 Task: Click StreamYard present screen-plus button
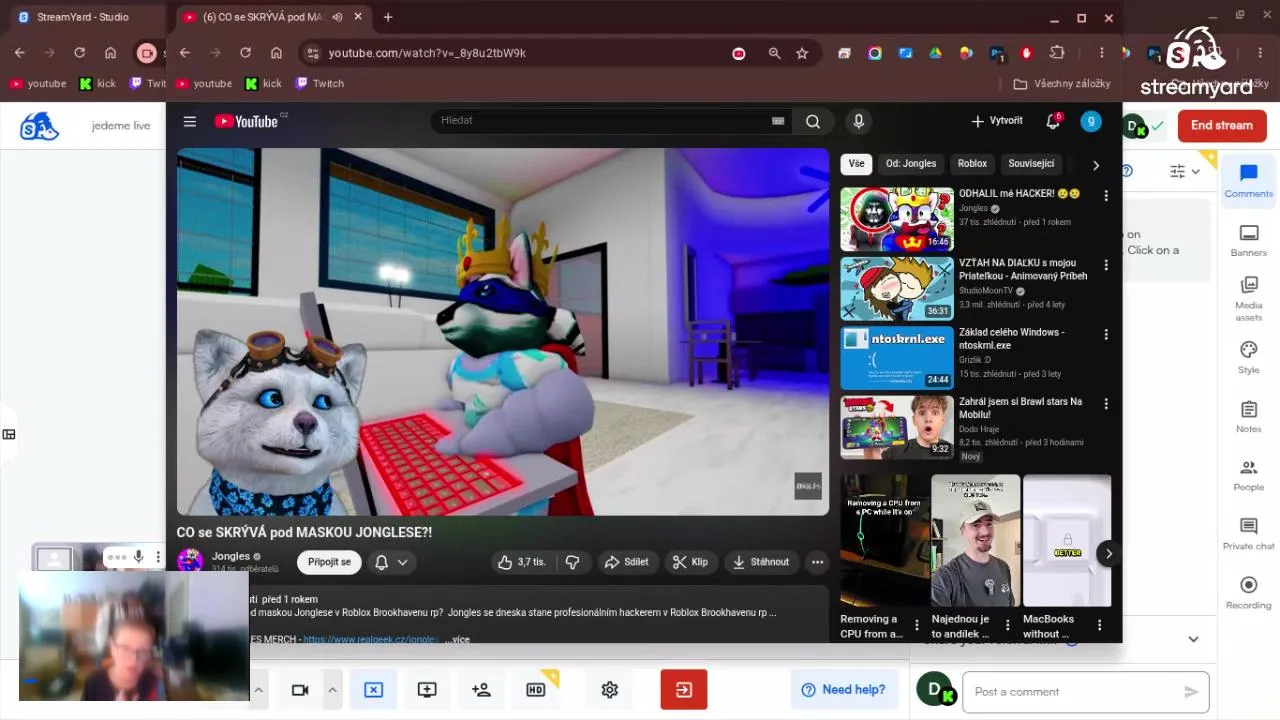(x=427, y=690)
